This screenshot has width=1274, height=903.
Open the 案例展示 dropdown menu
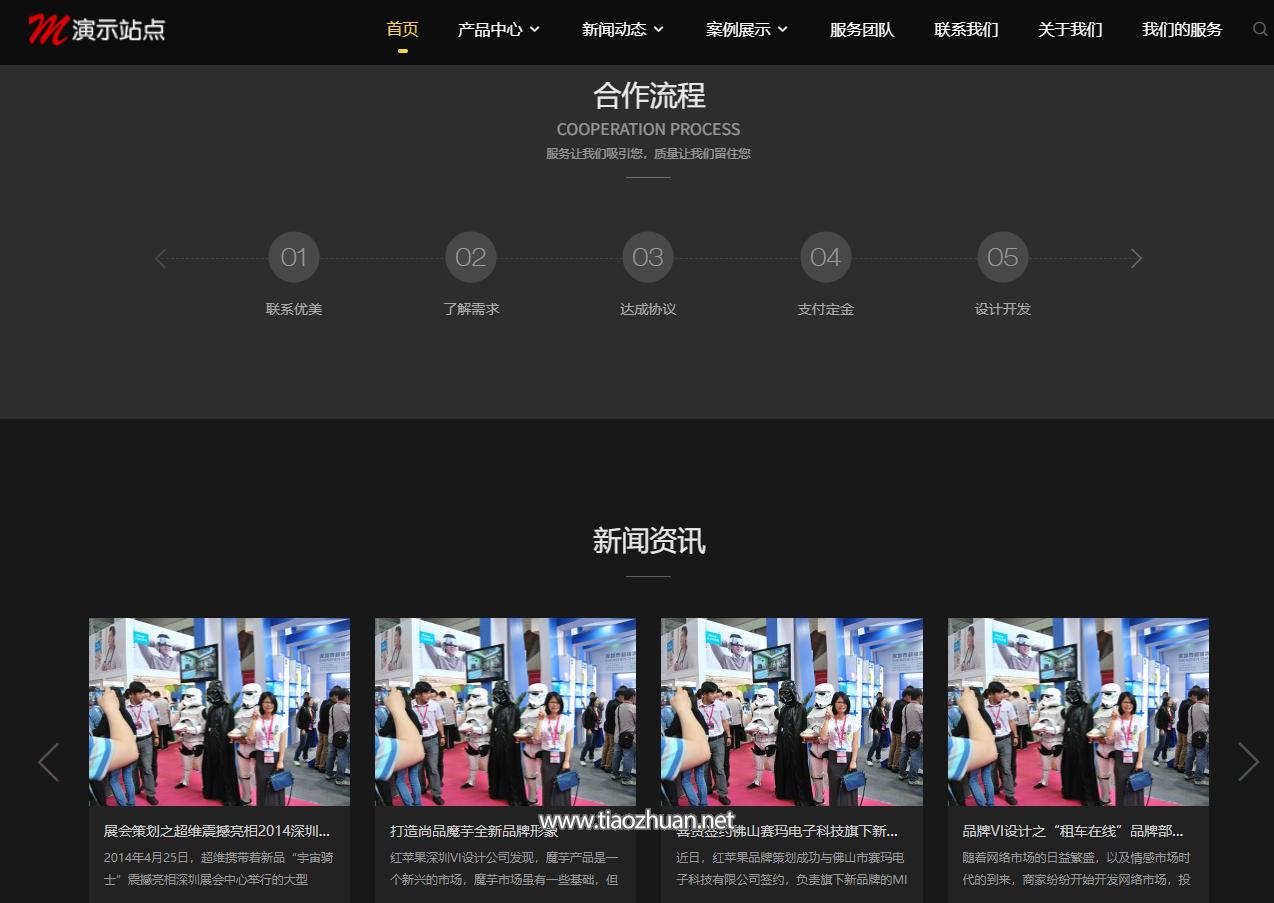[x=746, y=30]
